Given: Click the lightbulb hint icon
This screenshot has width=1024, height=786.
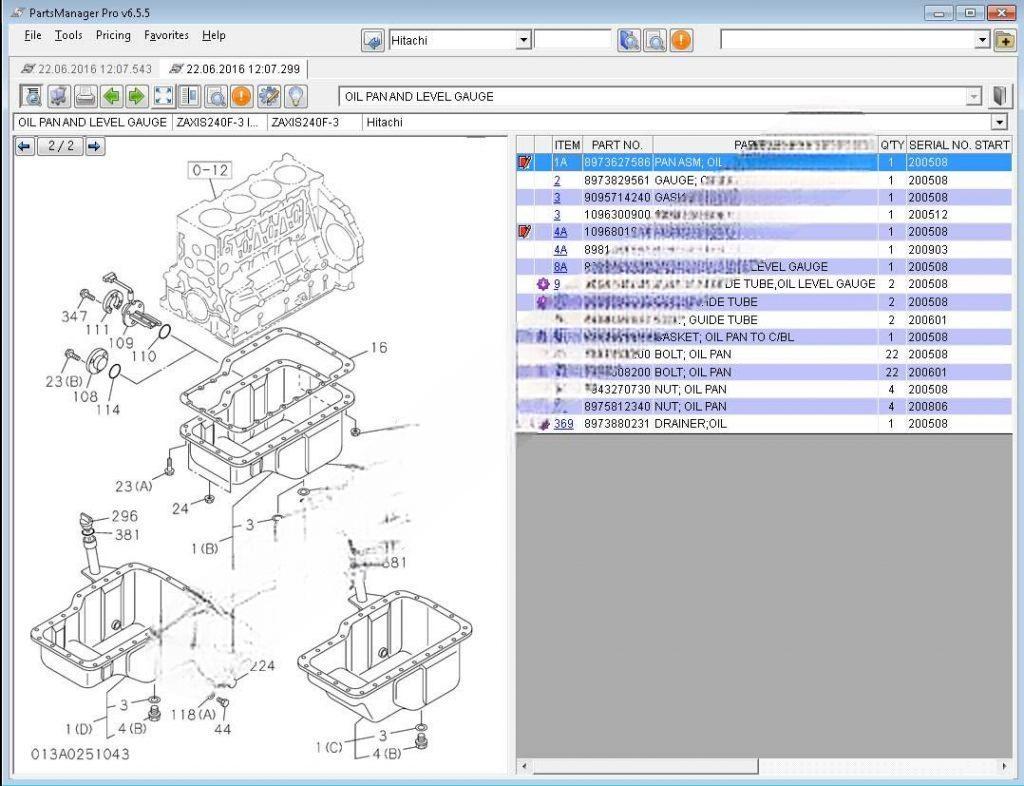Looking at the screenshot, I should (x=295, y=97).
